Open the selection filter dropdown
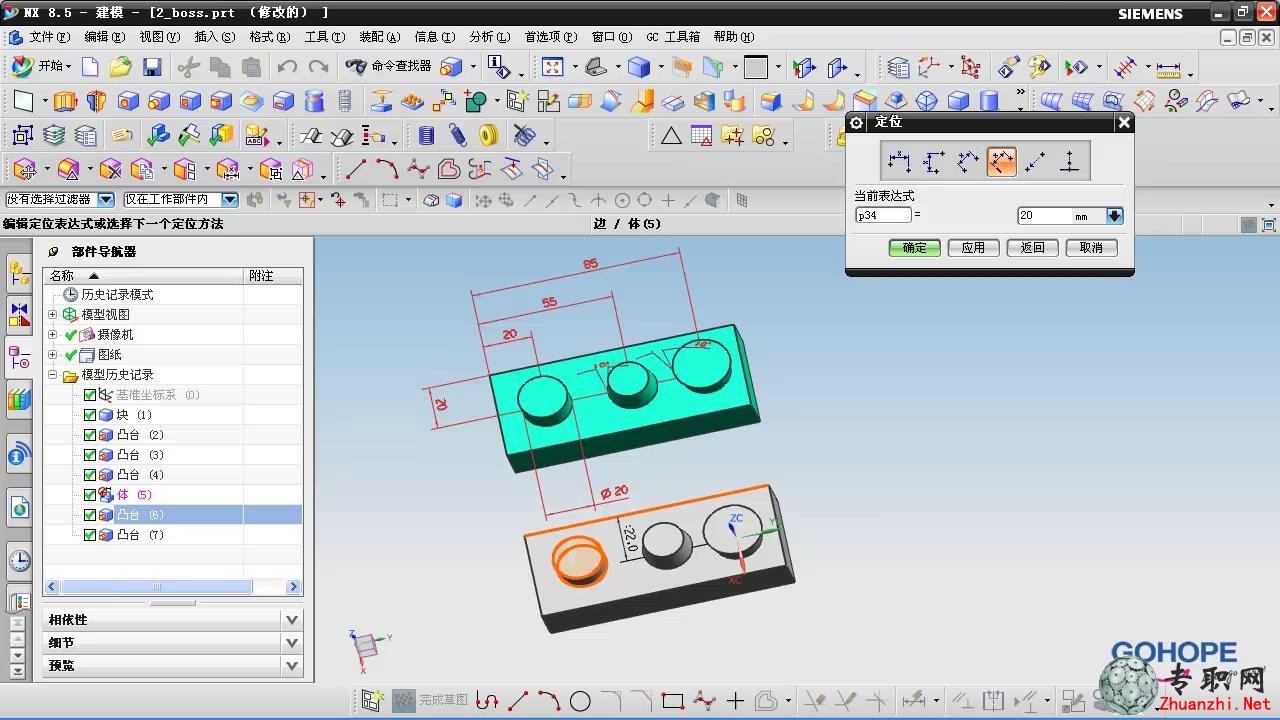 [105, 200]
